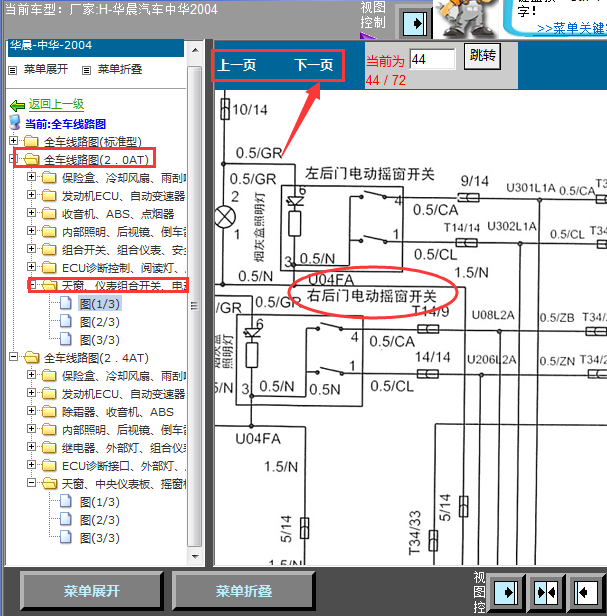Image resolution: width=607 pixels, height=616 pixels.
Task: Go to next page 下一页
Action: click(x=314, y=65)
